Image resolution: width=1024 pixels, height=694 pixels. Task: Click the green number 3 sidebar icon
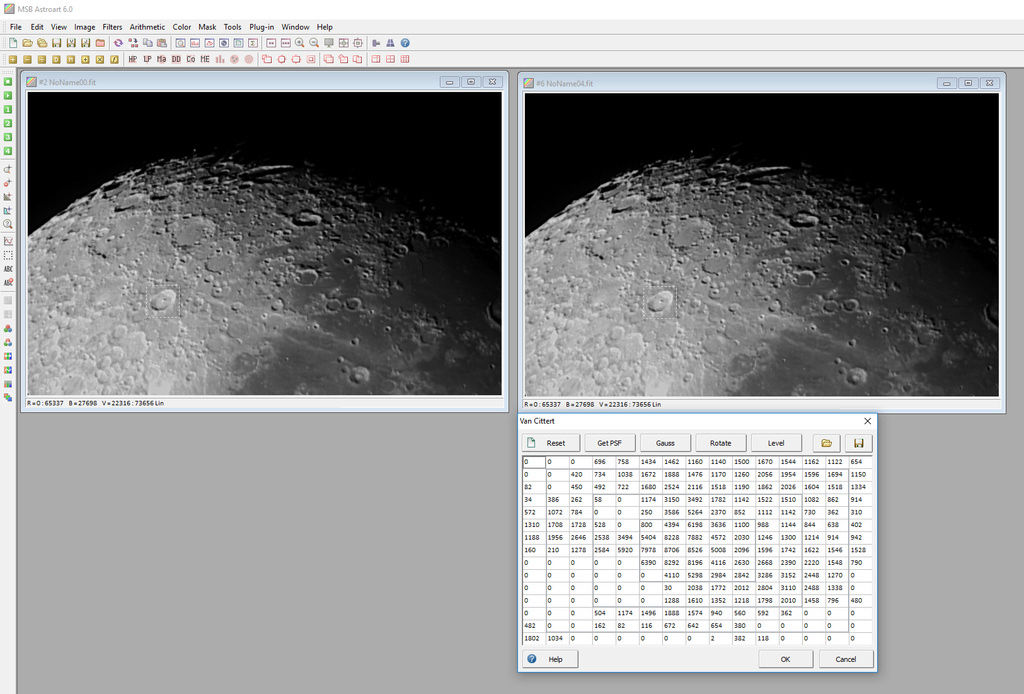tap(8, 138)
